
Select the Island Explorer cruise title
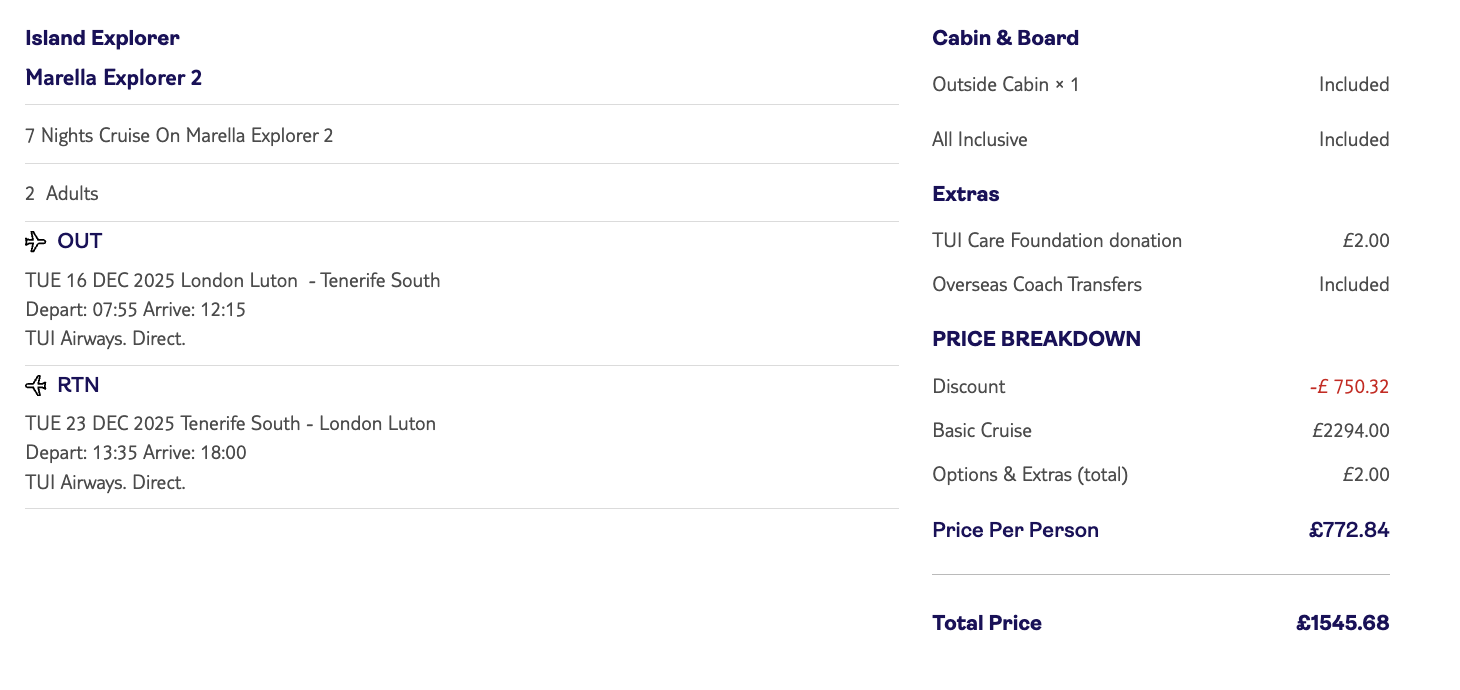pyautogui.click(x=102, y=39)
